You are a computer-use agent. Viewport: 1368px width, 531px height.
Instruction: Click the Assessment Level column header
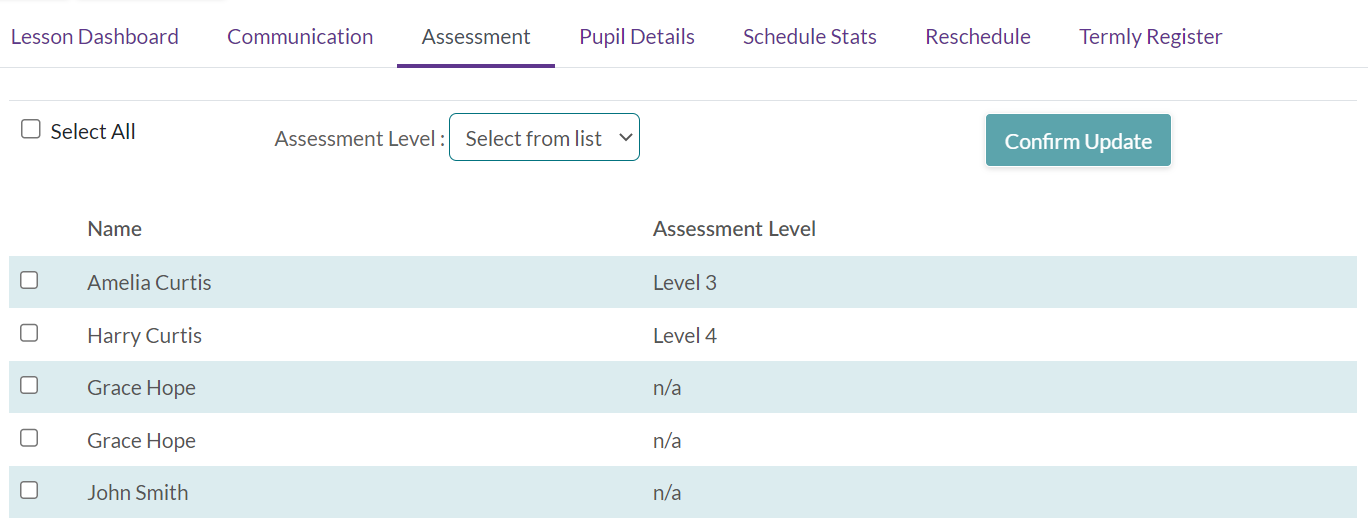[734, 229]
